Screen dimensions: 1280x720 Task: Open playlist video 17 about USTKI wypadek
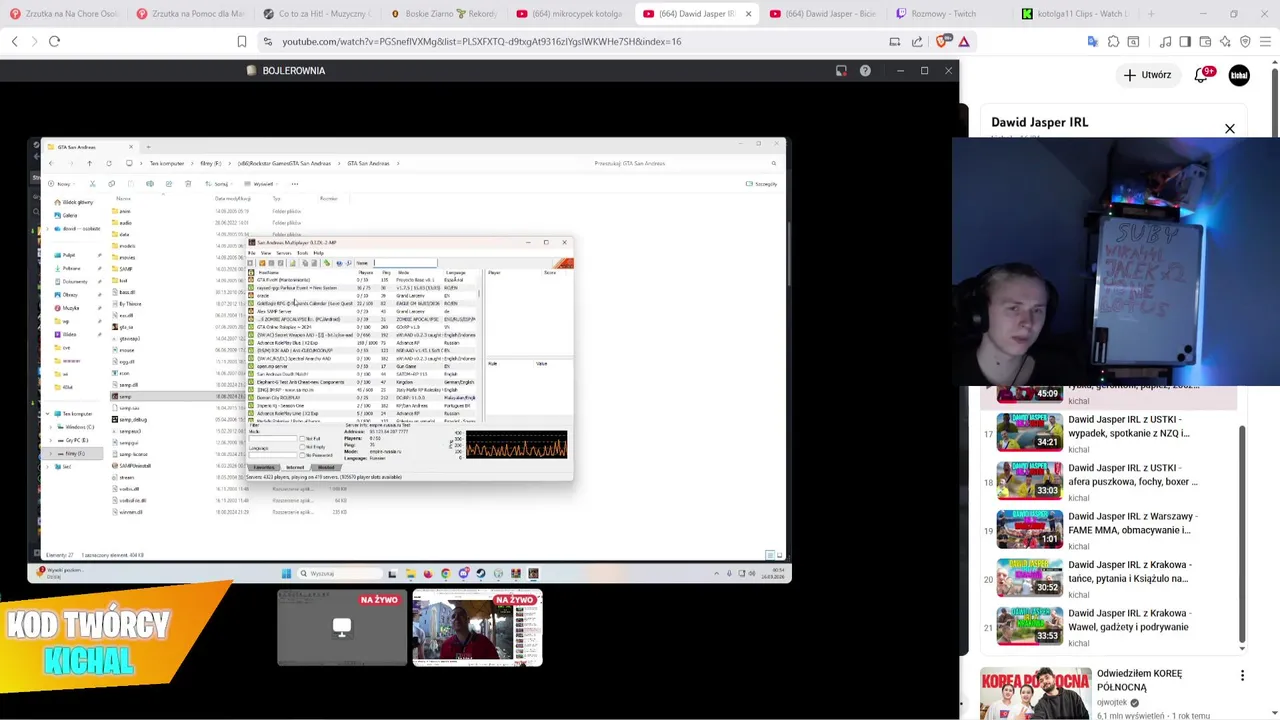1110,433
